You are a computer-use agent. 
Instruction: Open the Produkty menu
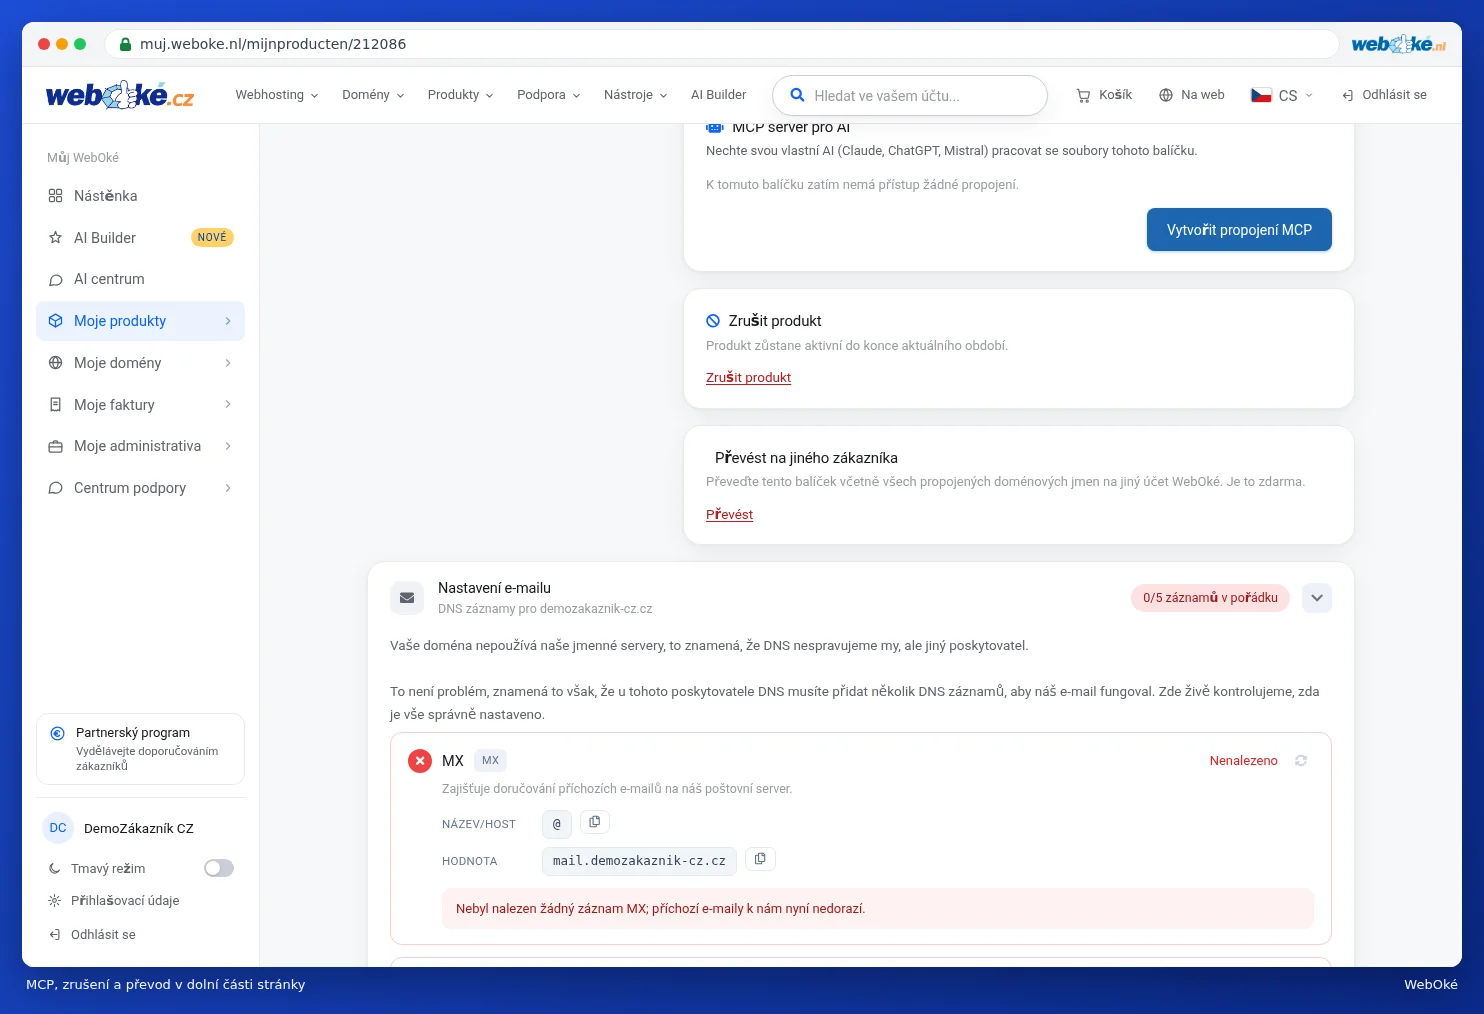[460, 95]
